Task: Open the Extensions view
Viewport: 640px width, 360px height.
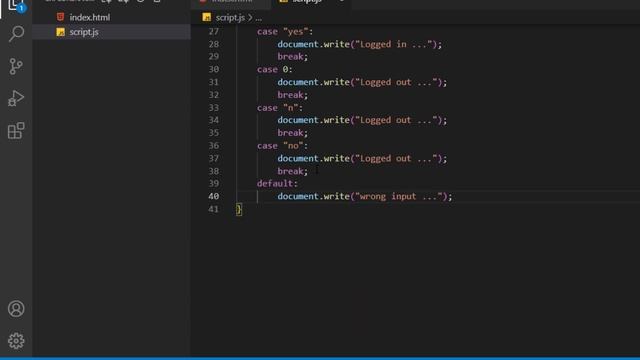Action: point(16,131)
